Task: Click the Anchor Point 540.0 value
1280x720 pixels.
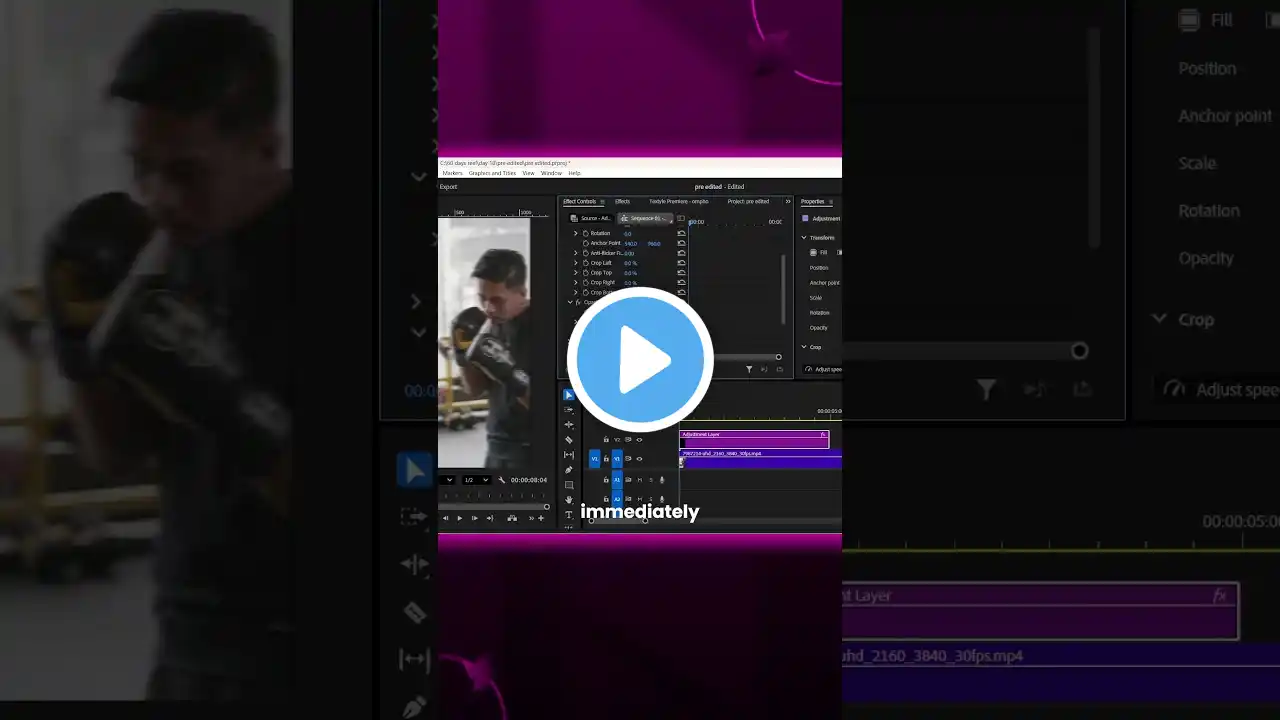Action: pos(631,243)
